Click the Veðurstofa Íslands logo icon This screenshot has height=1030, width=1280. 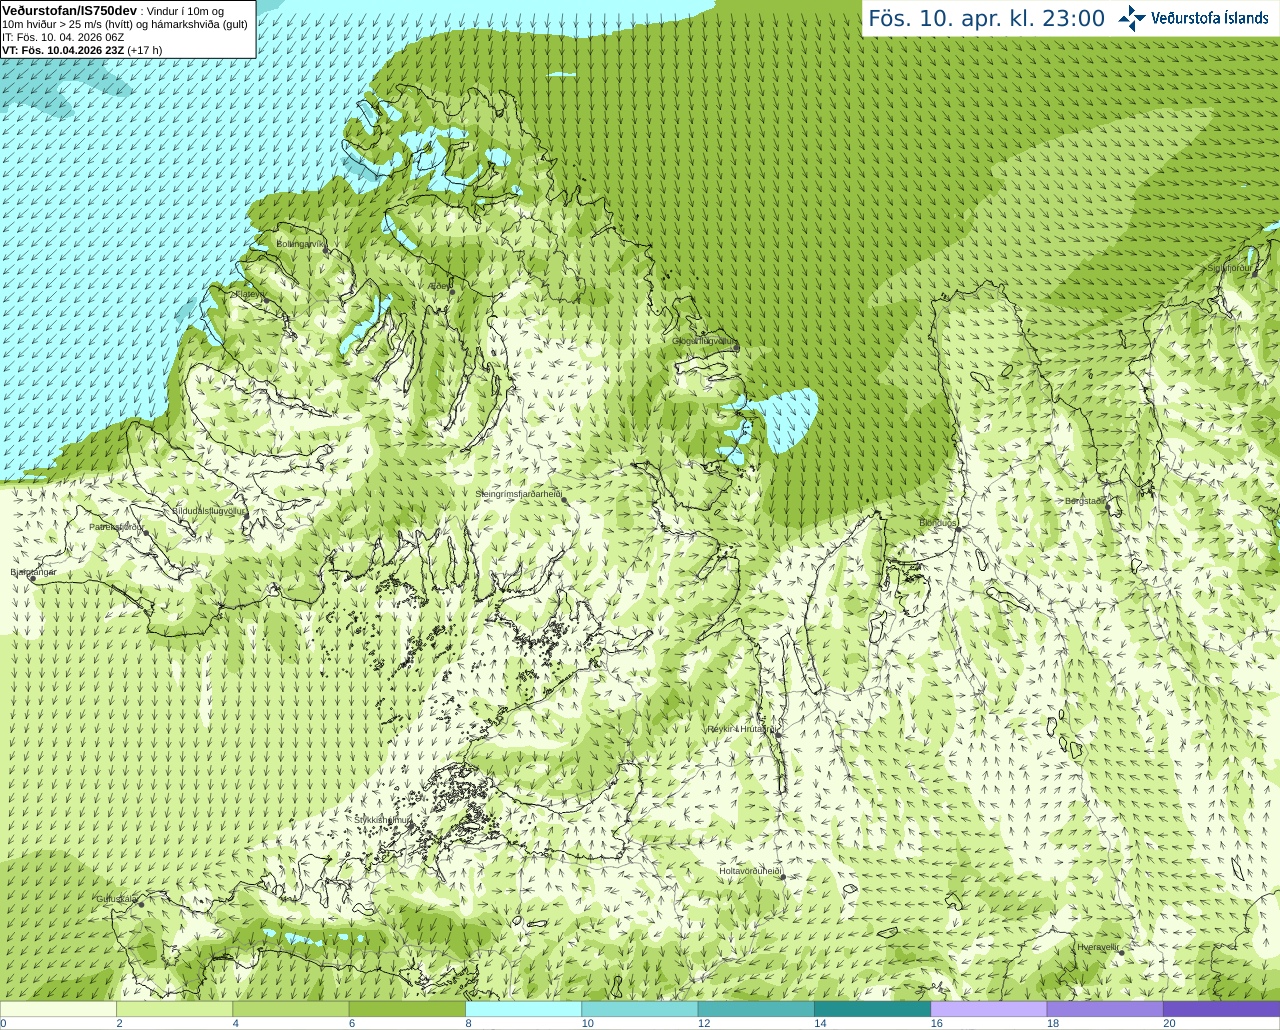tap(1132, 18)
